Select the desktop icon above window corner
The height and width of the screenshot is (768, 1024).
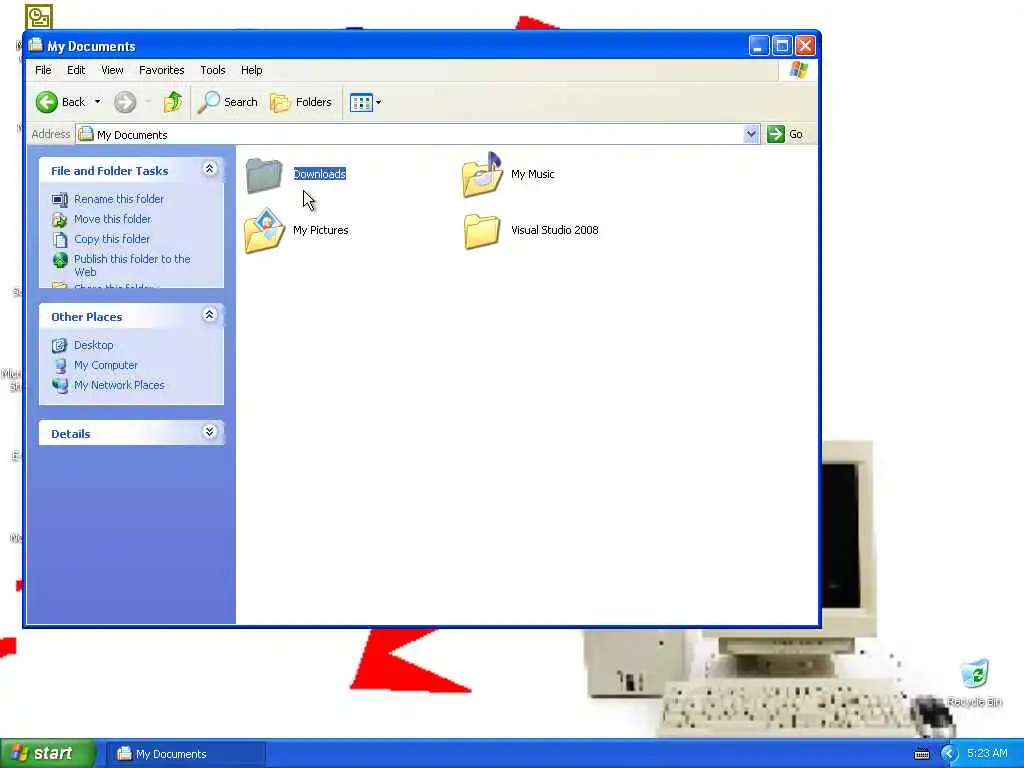coord(39,17)
